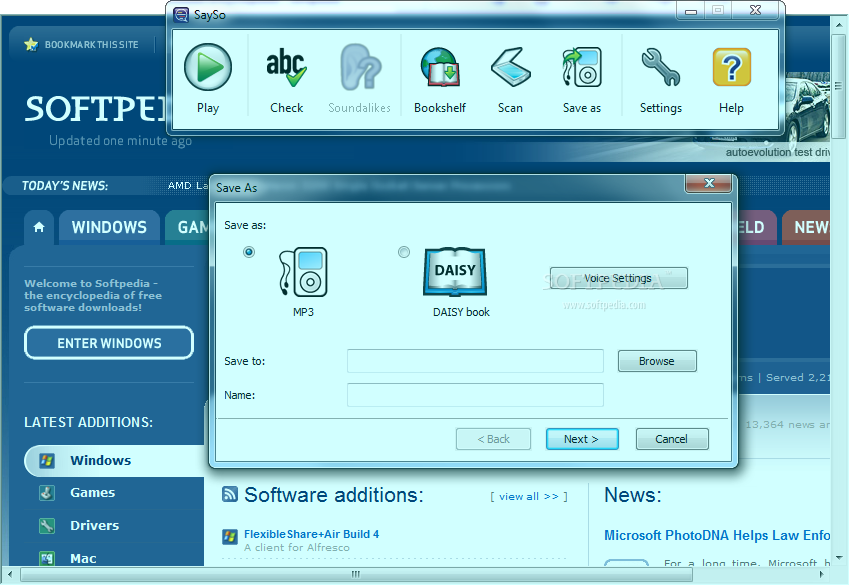The height and width of the screenshot is (585, 849).
Task: Click the NEWS tab on Softpedia
Action: [x=806, y=227]
